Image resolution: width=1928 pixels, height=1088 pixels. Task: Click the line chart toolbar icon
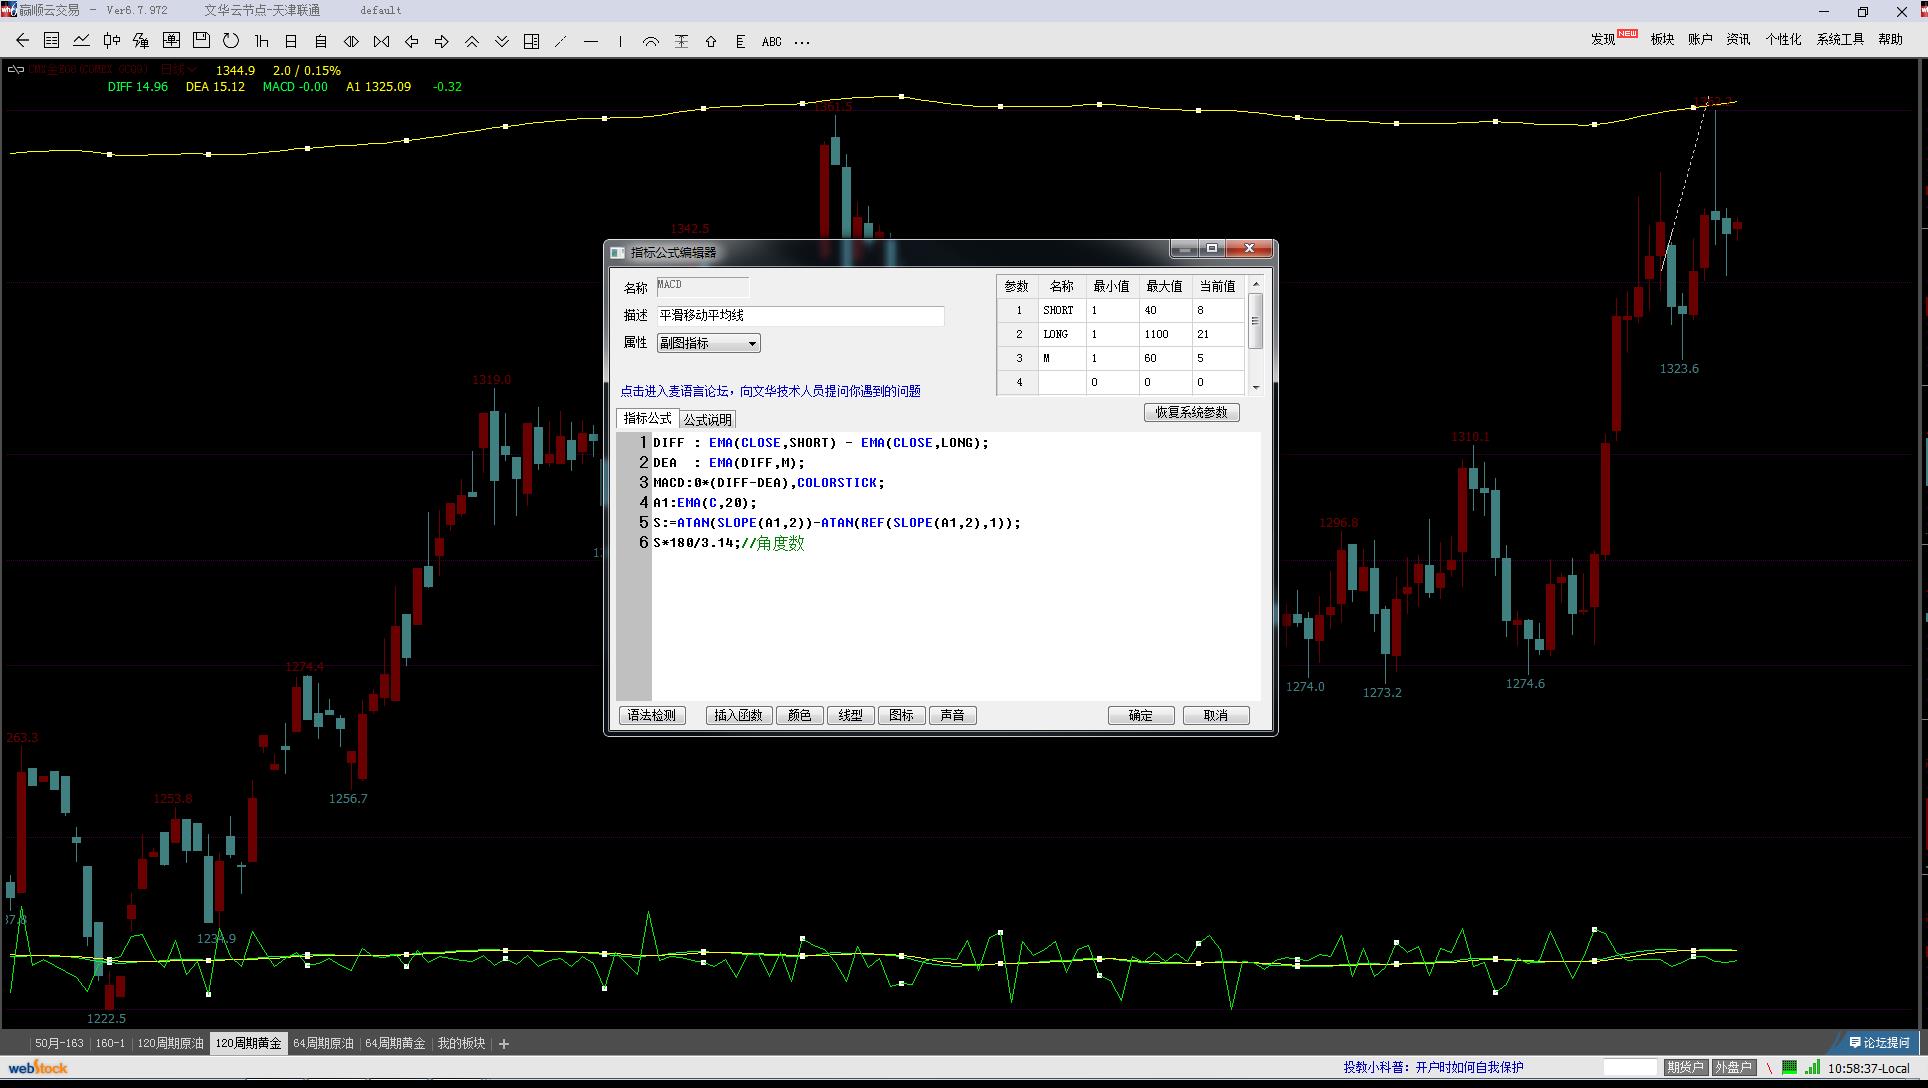(x=81, y=41)
